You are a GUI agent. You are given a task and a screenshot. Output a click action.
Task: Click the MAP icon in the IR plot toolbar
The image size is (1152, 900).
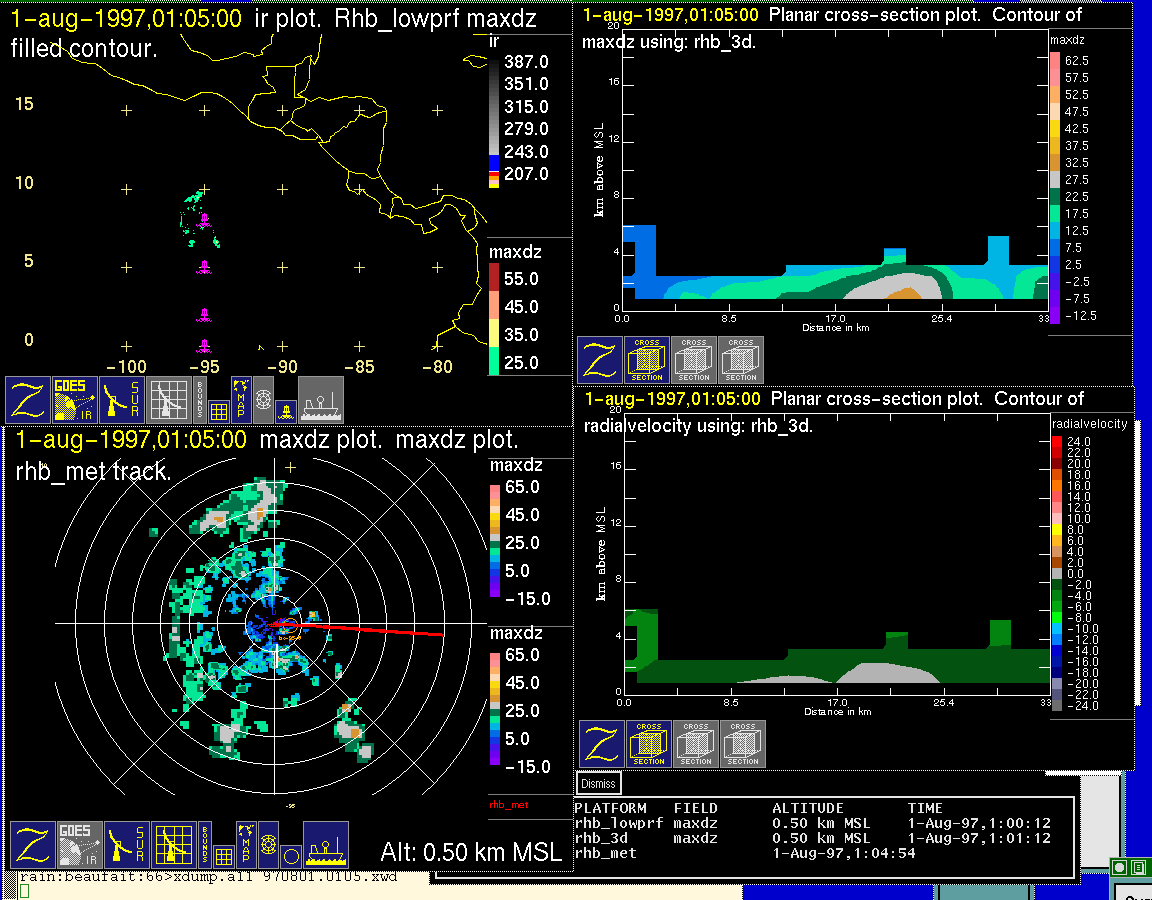click(x=241, y=392)
